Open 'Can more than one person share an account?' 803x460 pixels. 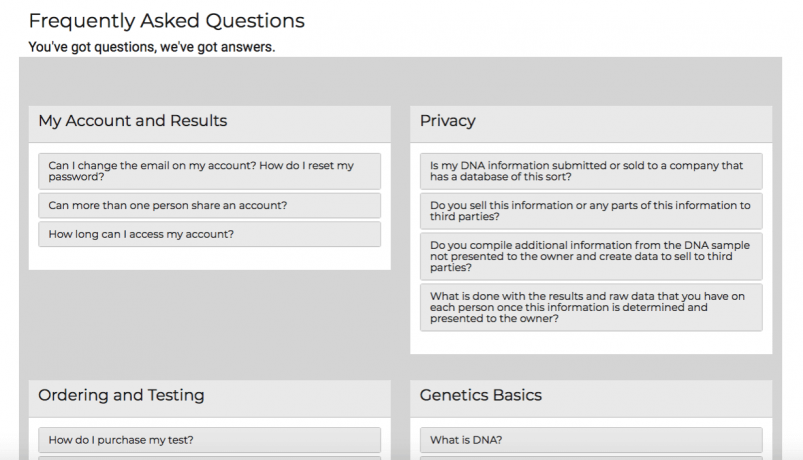(209, 206)
